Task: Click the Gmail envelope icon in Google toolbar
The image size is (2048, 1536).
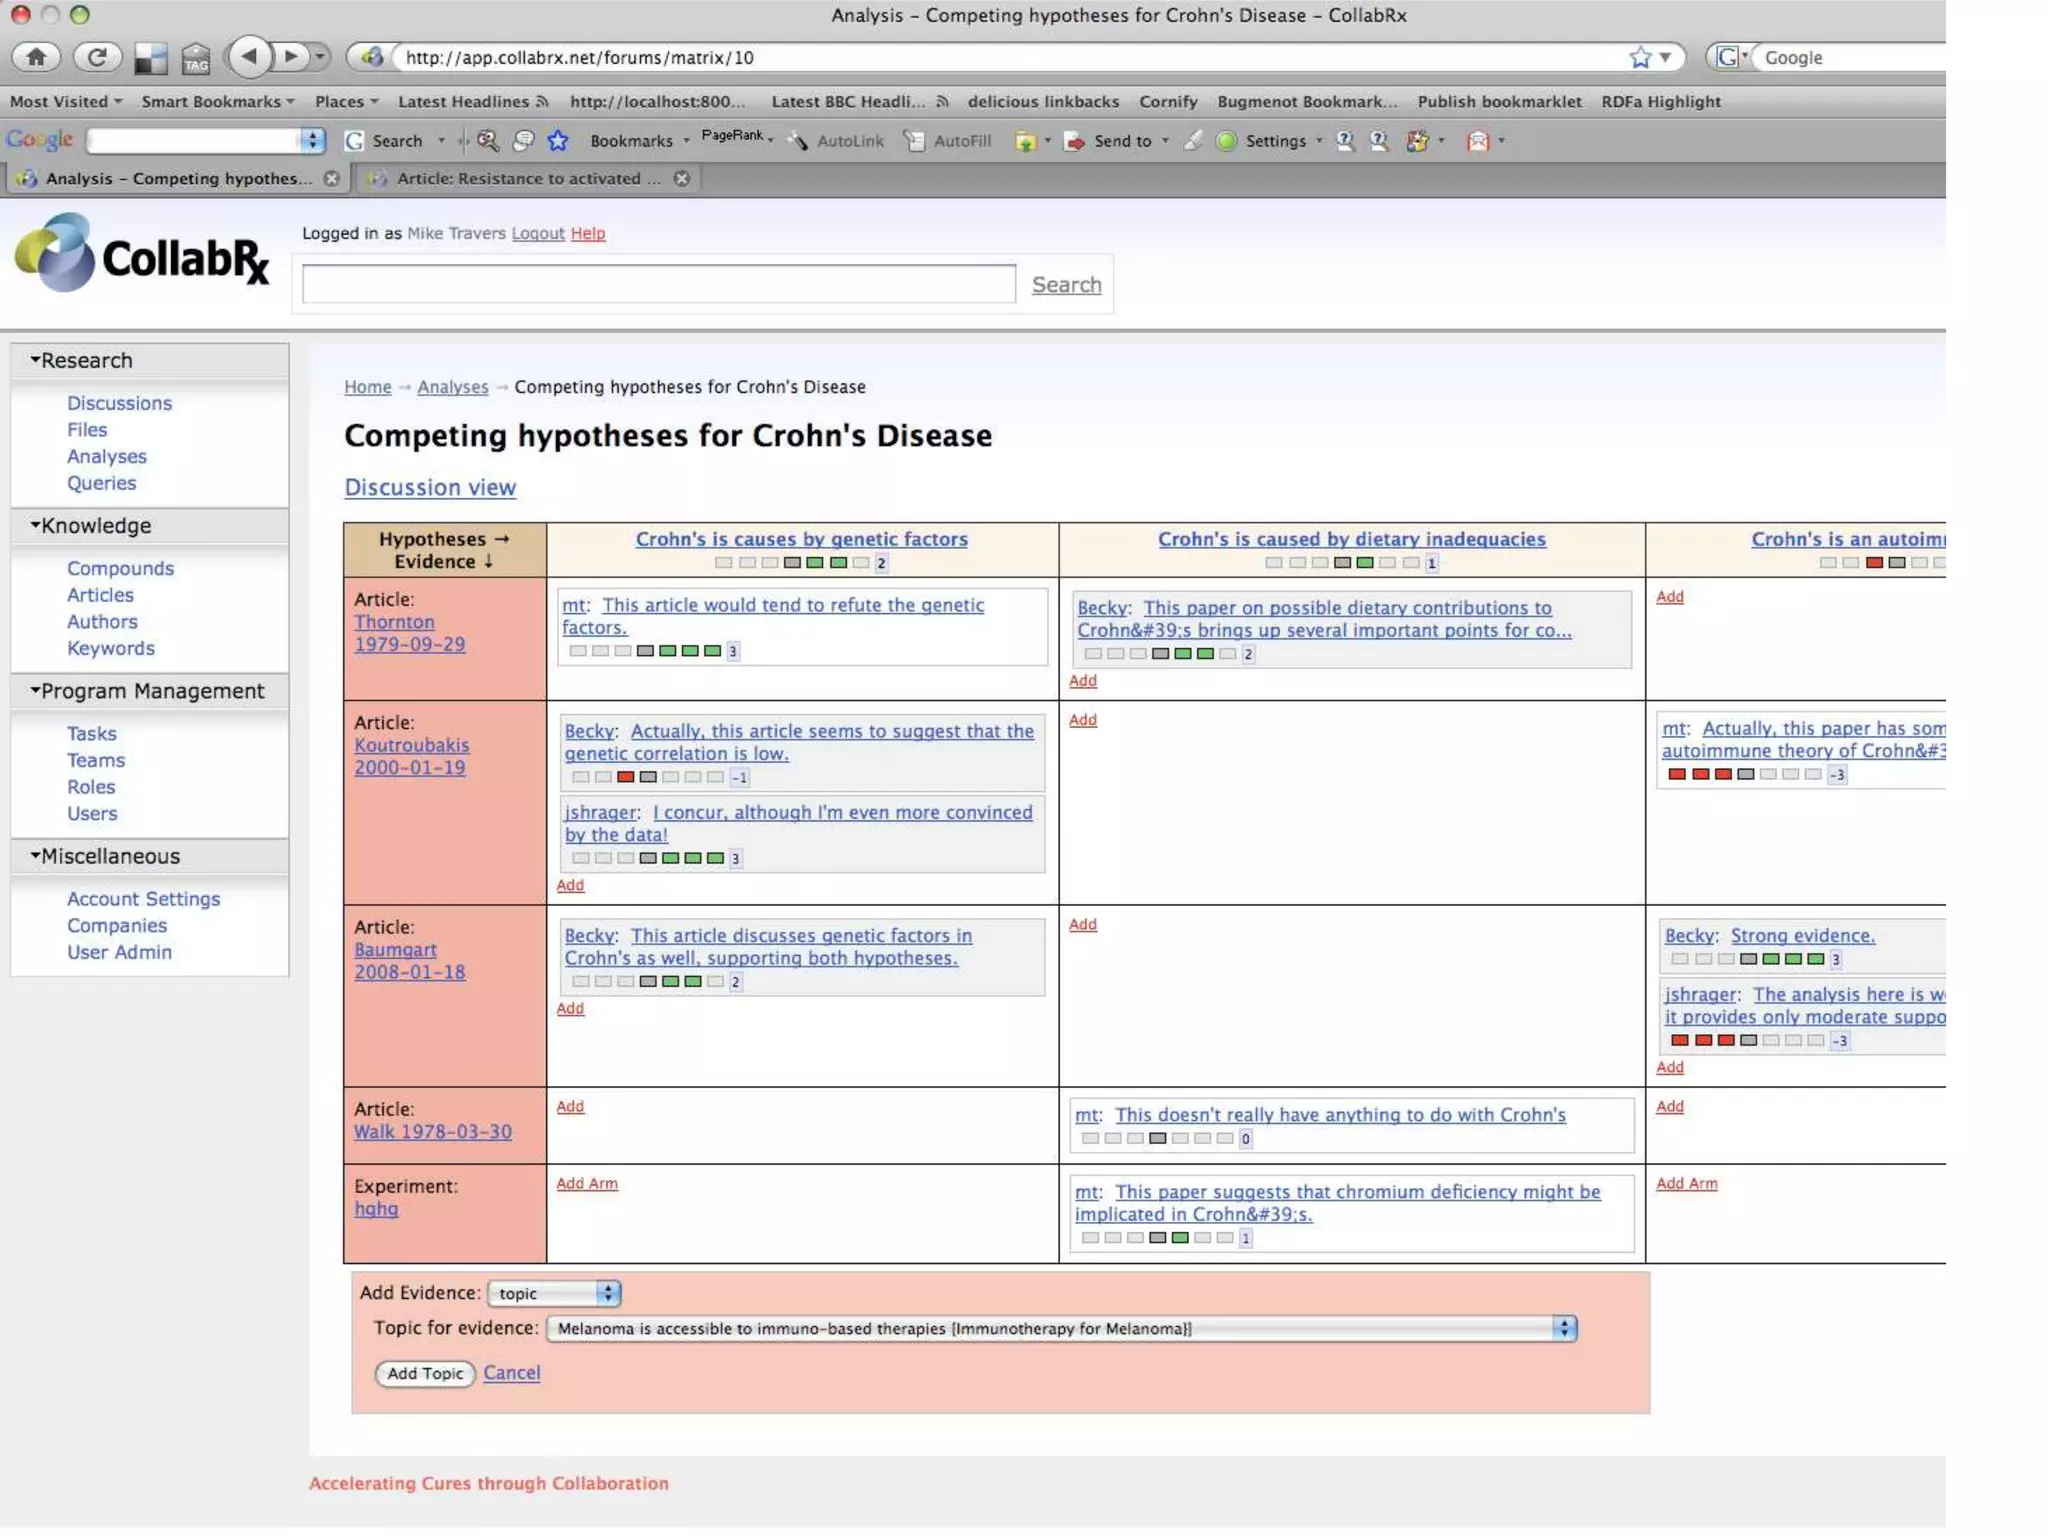Action: 1478,141
